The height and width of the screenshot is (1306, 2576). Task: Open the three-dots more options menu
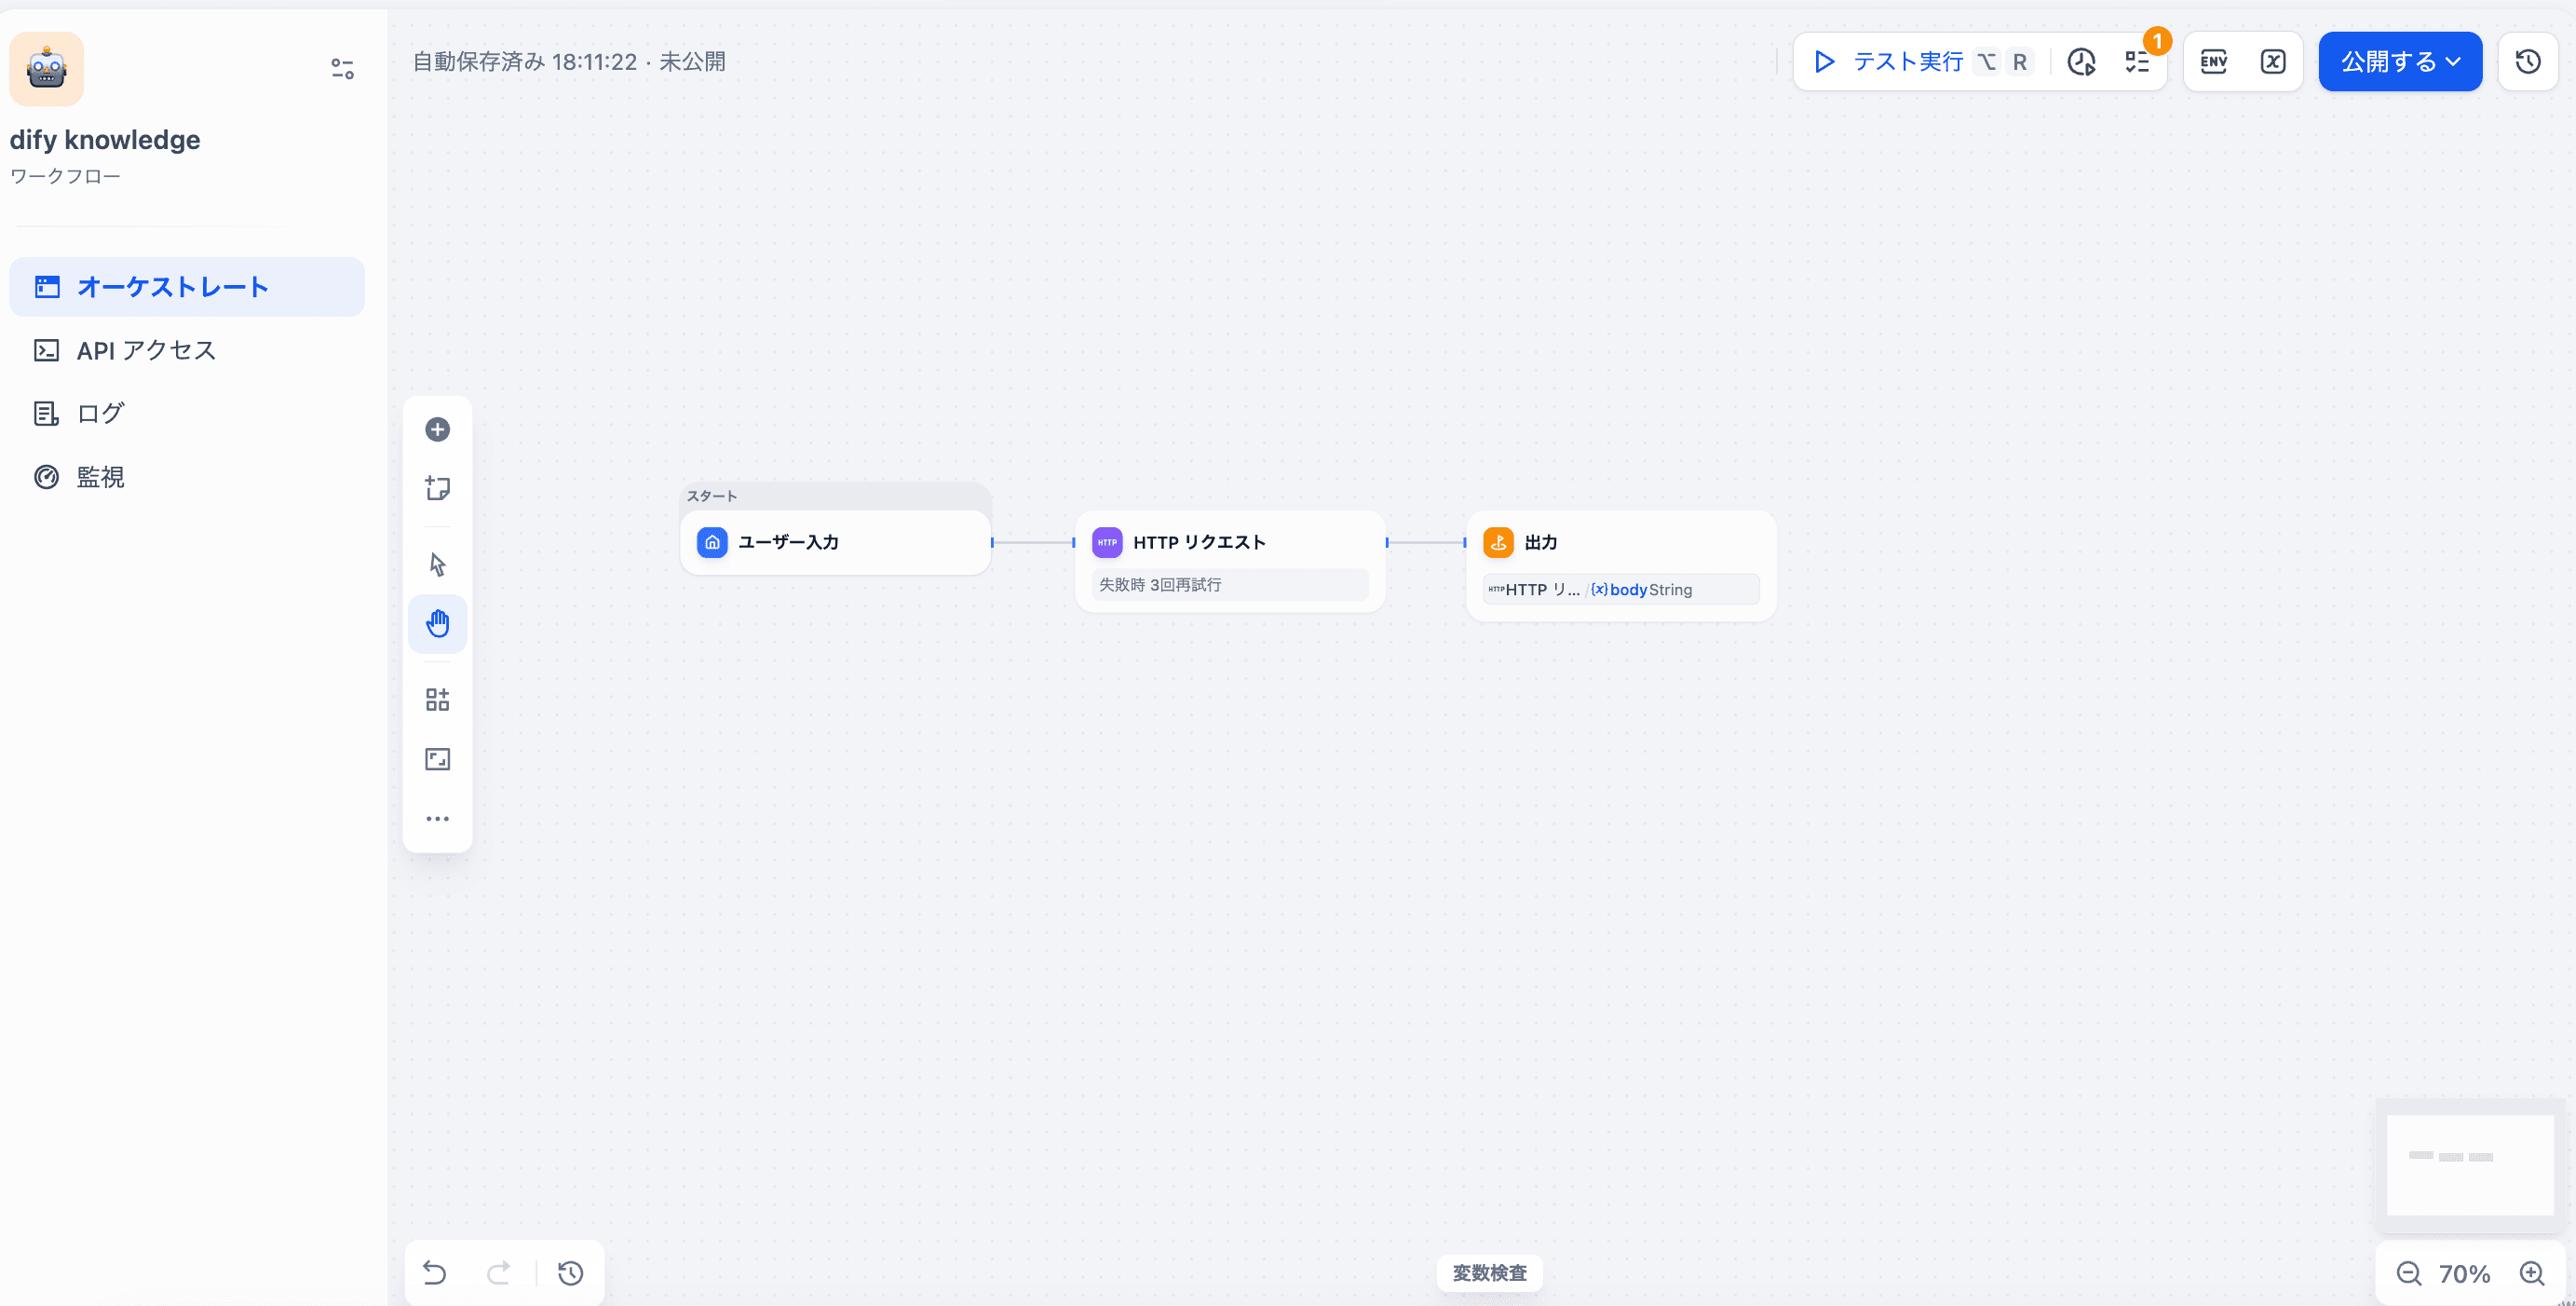(437, 819)
